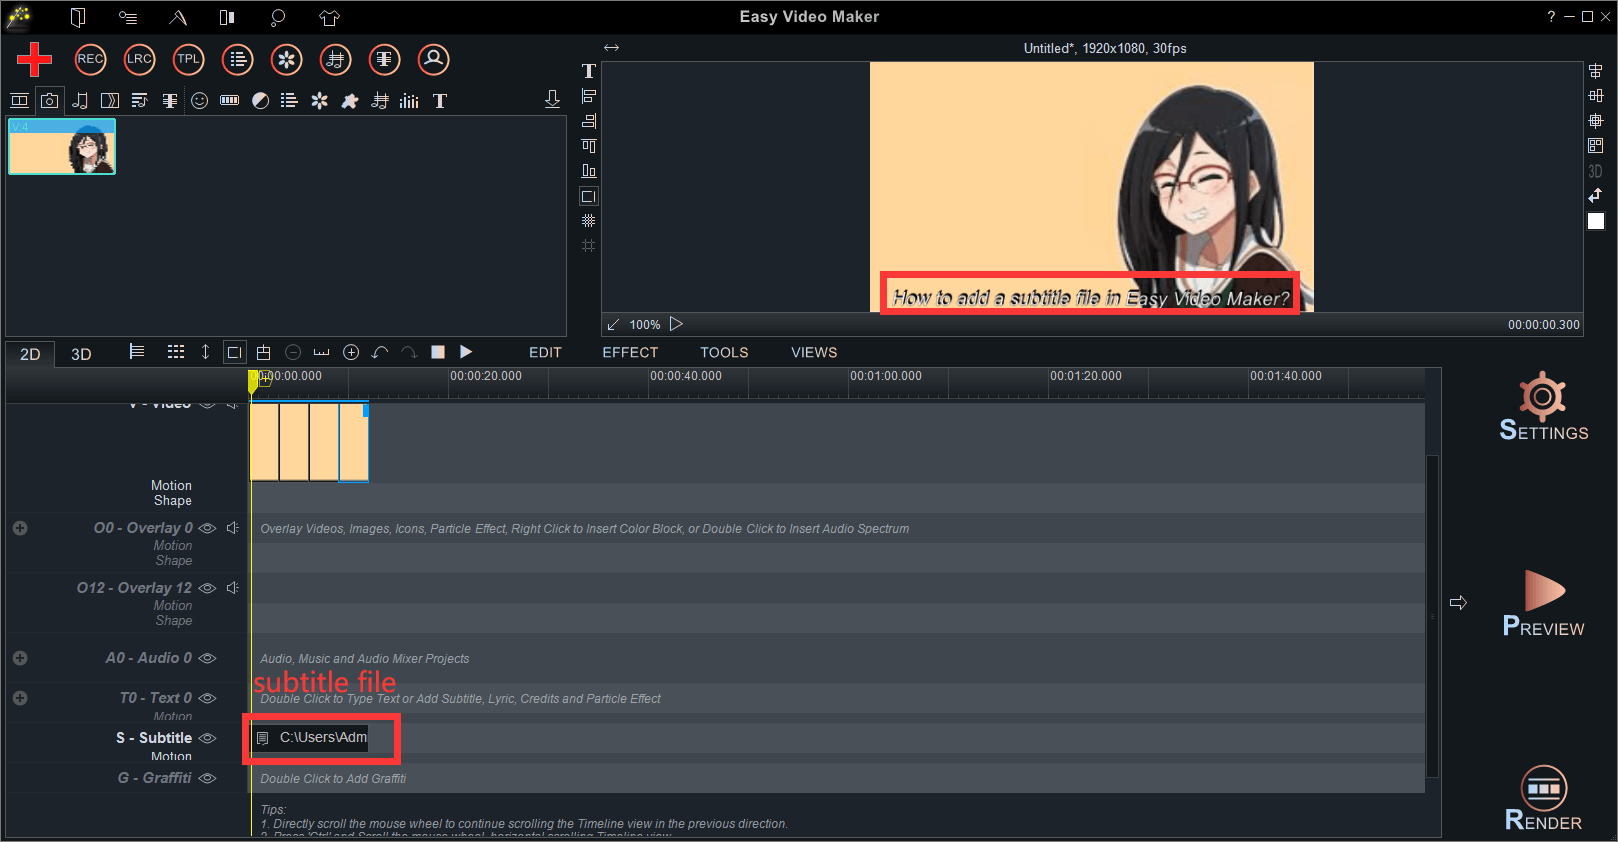Viewport: 1618px width, 842px height.
Task: Open the round flower particle effect tool
Action: click(x=286, y=59)
